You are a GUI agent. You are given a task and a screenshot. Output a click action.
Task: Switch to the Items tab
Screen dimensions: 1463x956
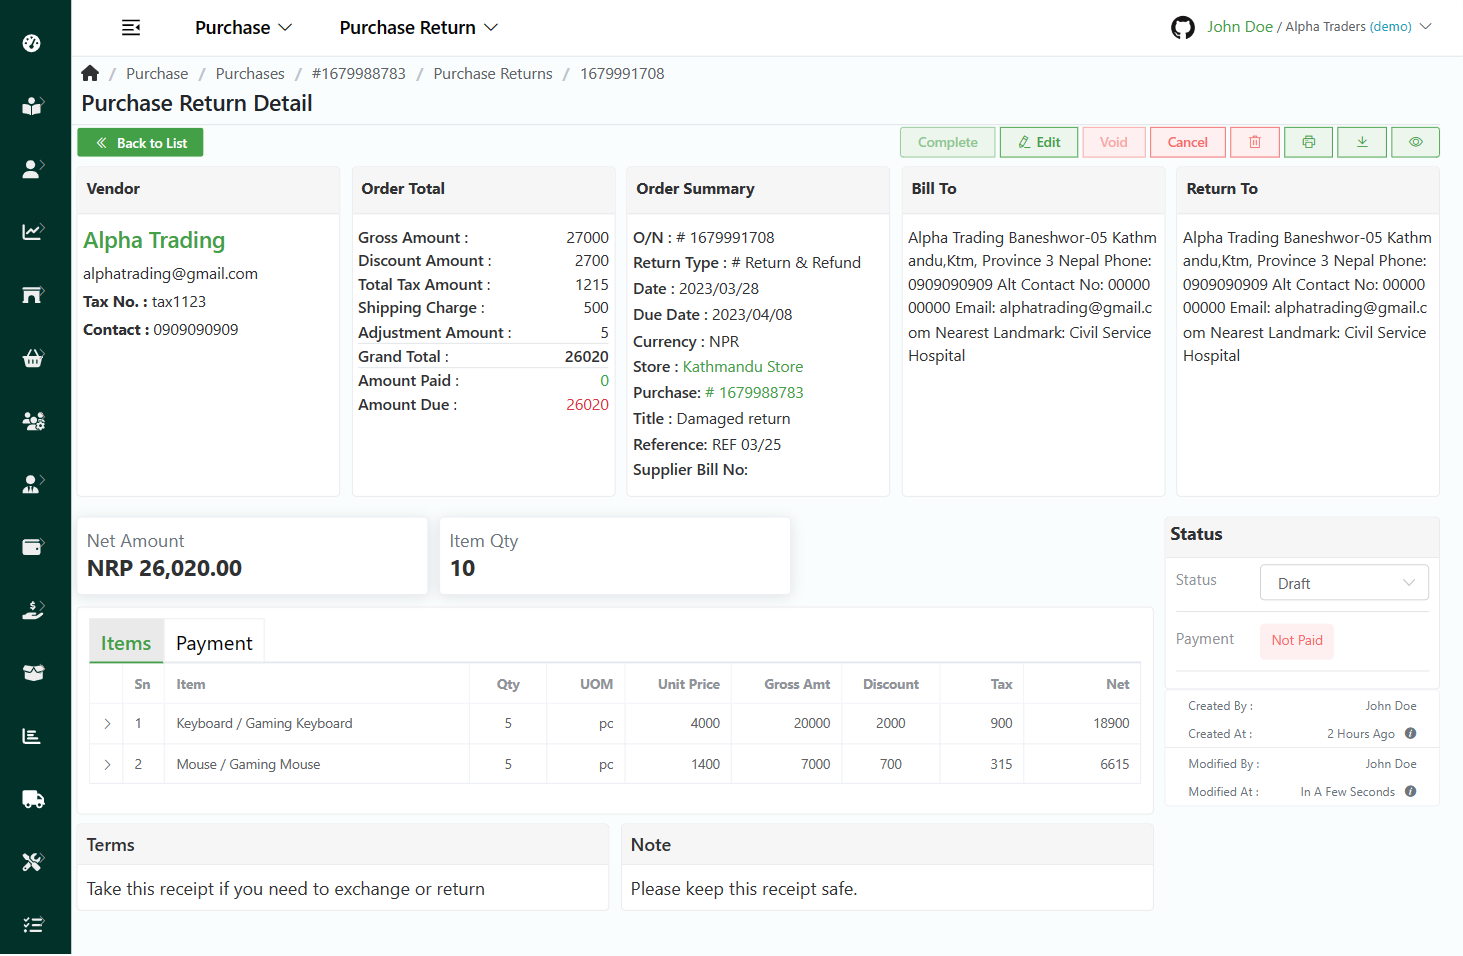[x=126, y=643]
